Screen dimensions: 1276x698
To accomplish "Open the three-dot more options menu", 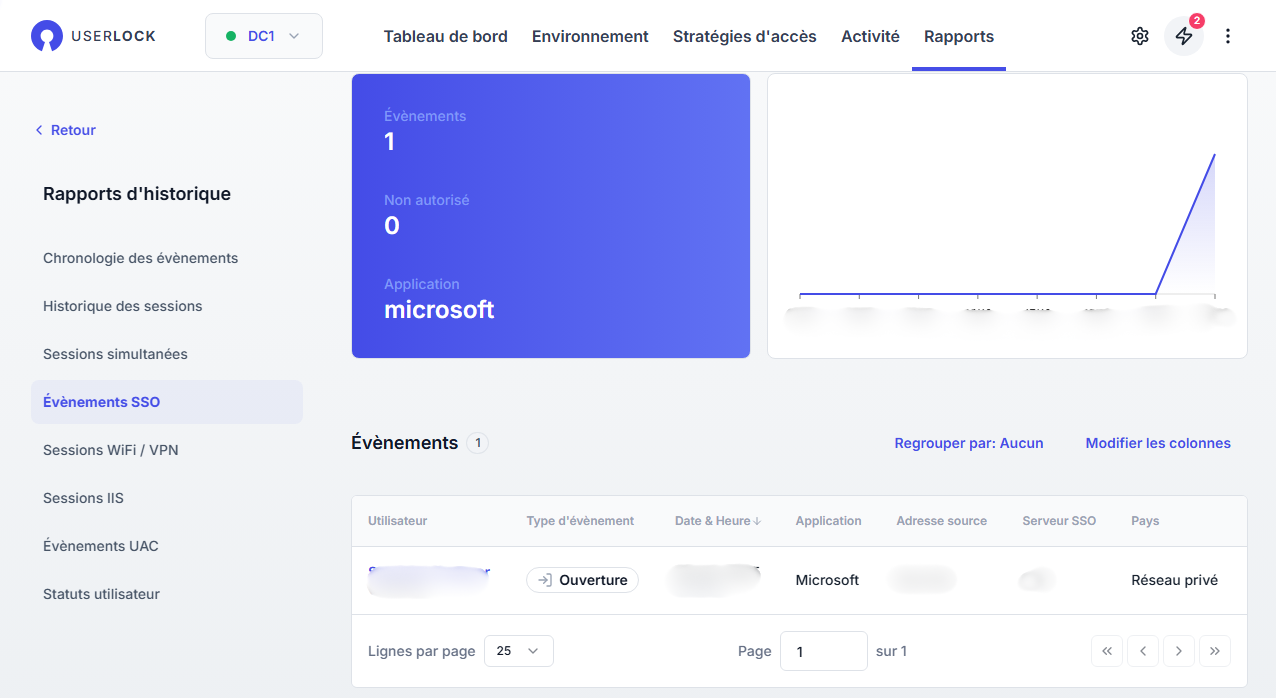I will (x=1228, y=36).
